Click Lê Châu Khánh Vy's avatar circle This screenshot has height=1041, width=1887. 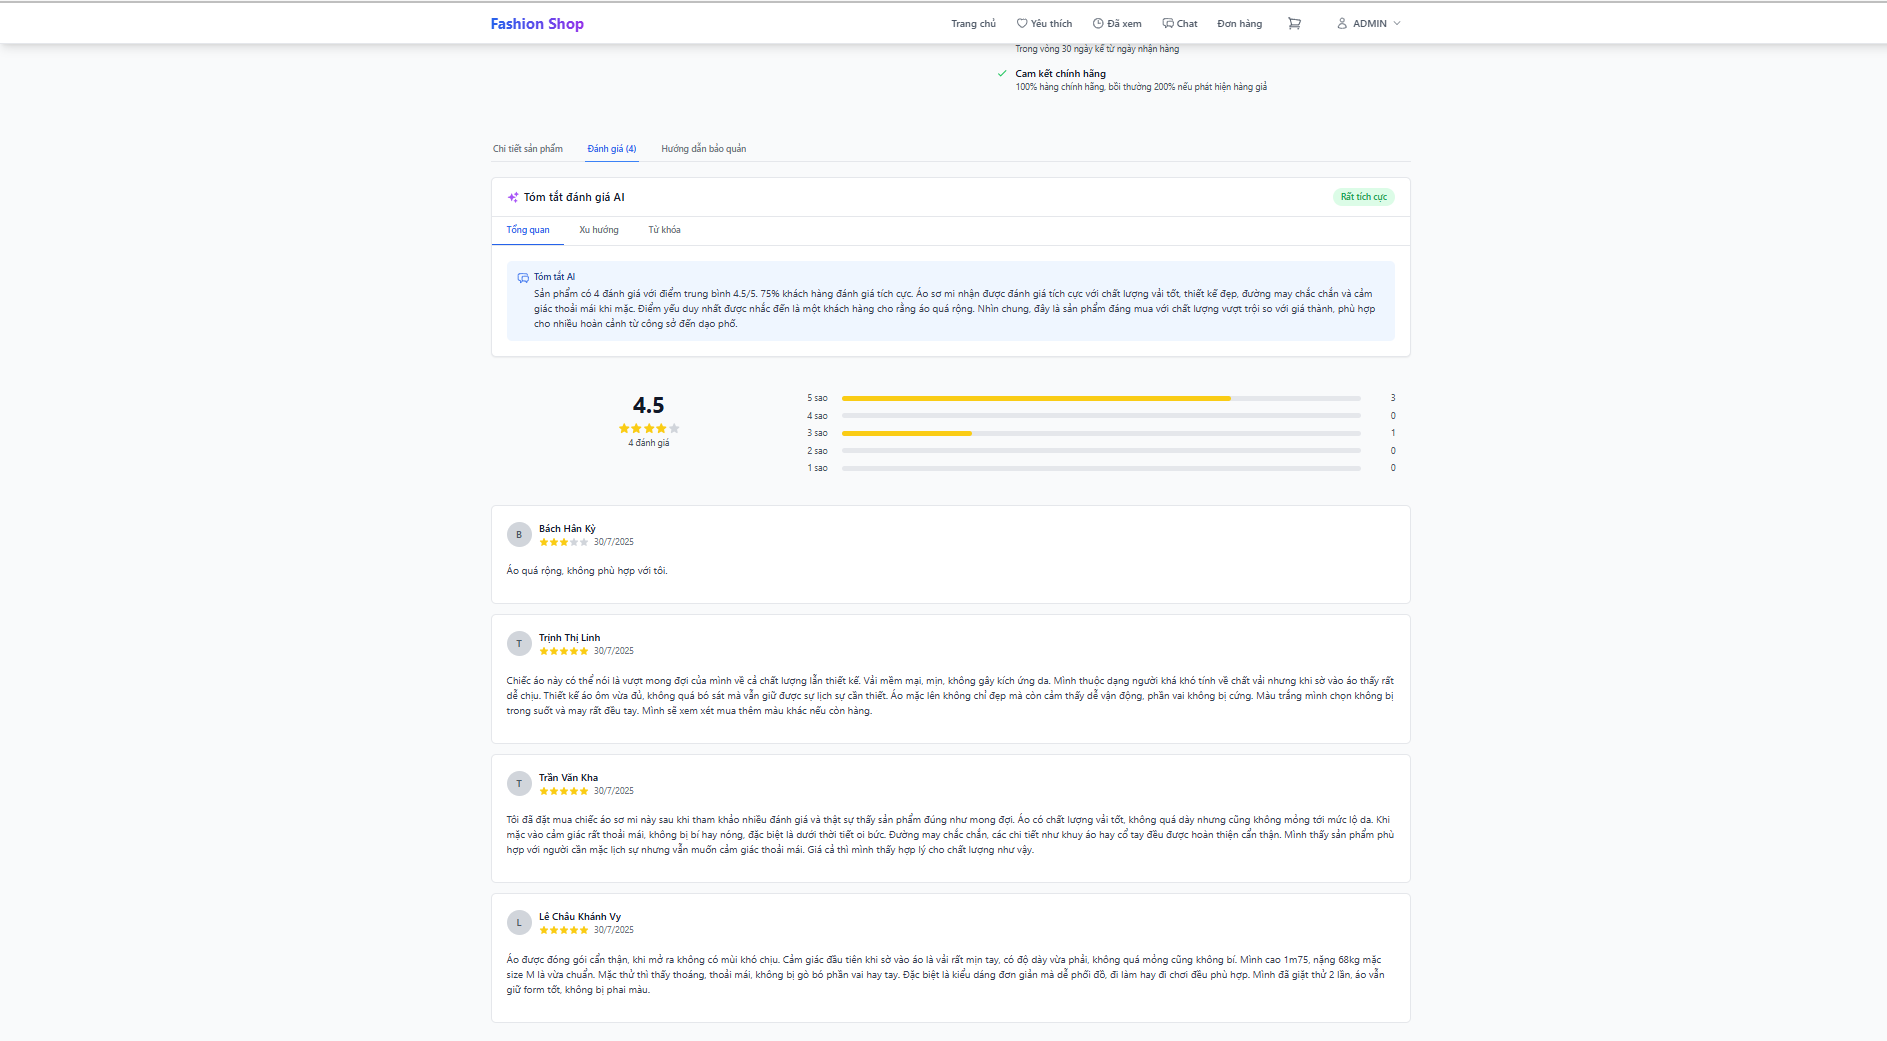coord(519,922)
